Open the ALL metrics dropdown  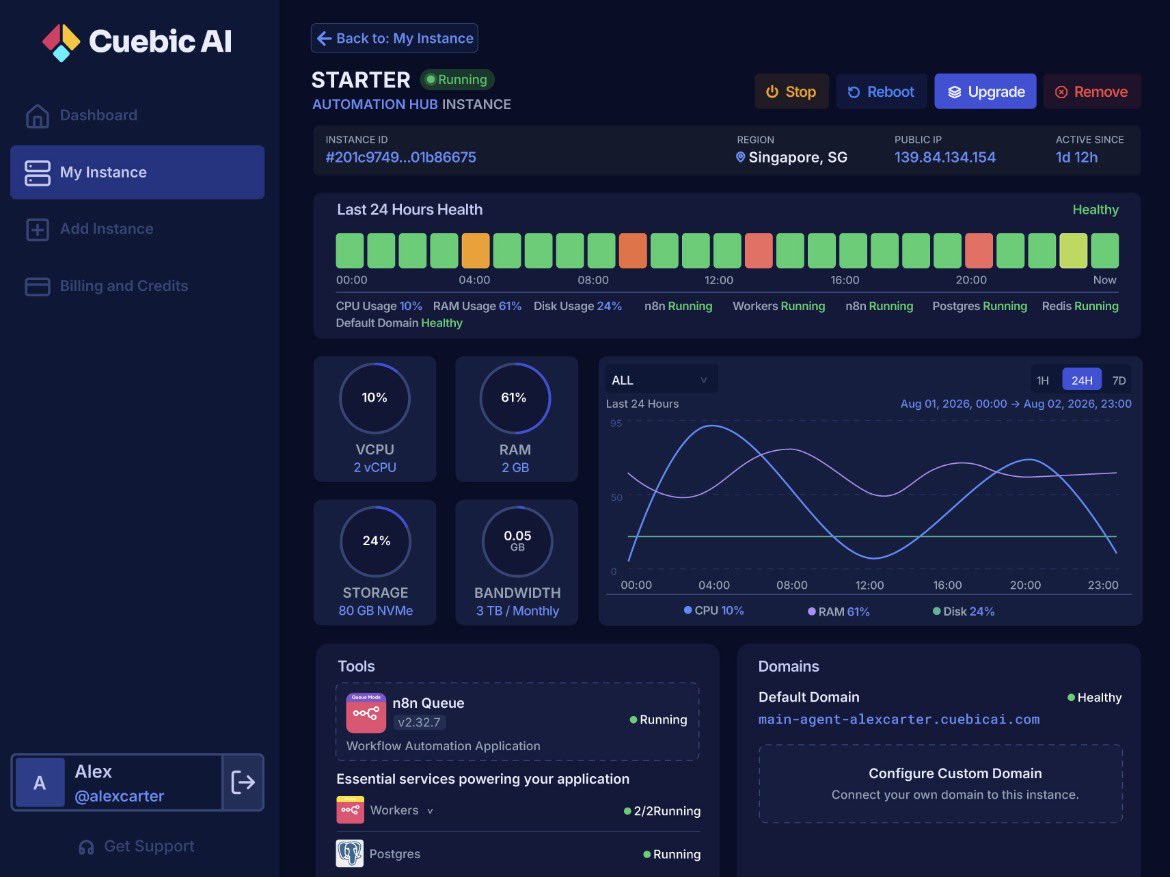pyautogui.click(x=661, y=380)
